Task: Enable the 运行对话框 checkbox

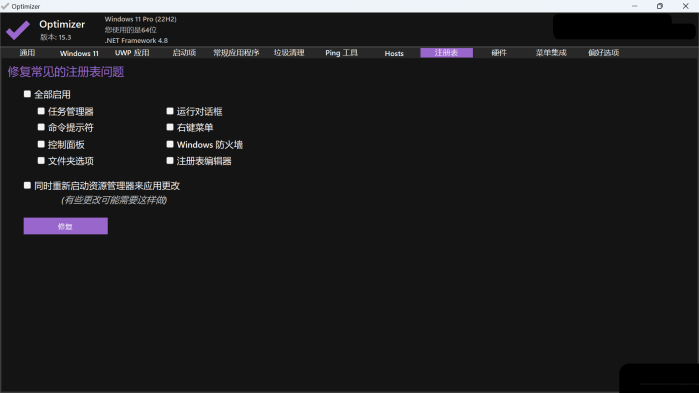Action: (170, 111)
